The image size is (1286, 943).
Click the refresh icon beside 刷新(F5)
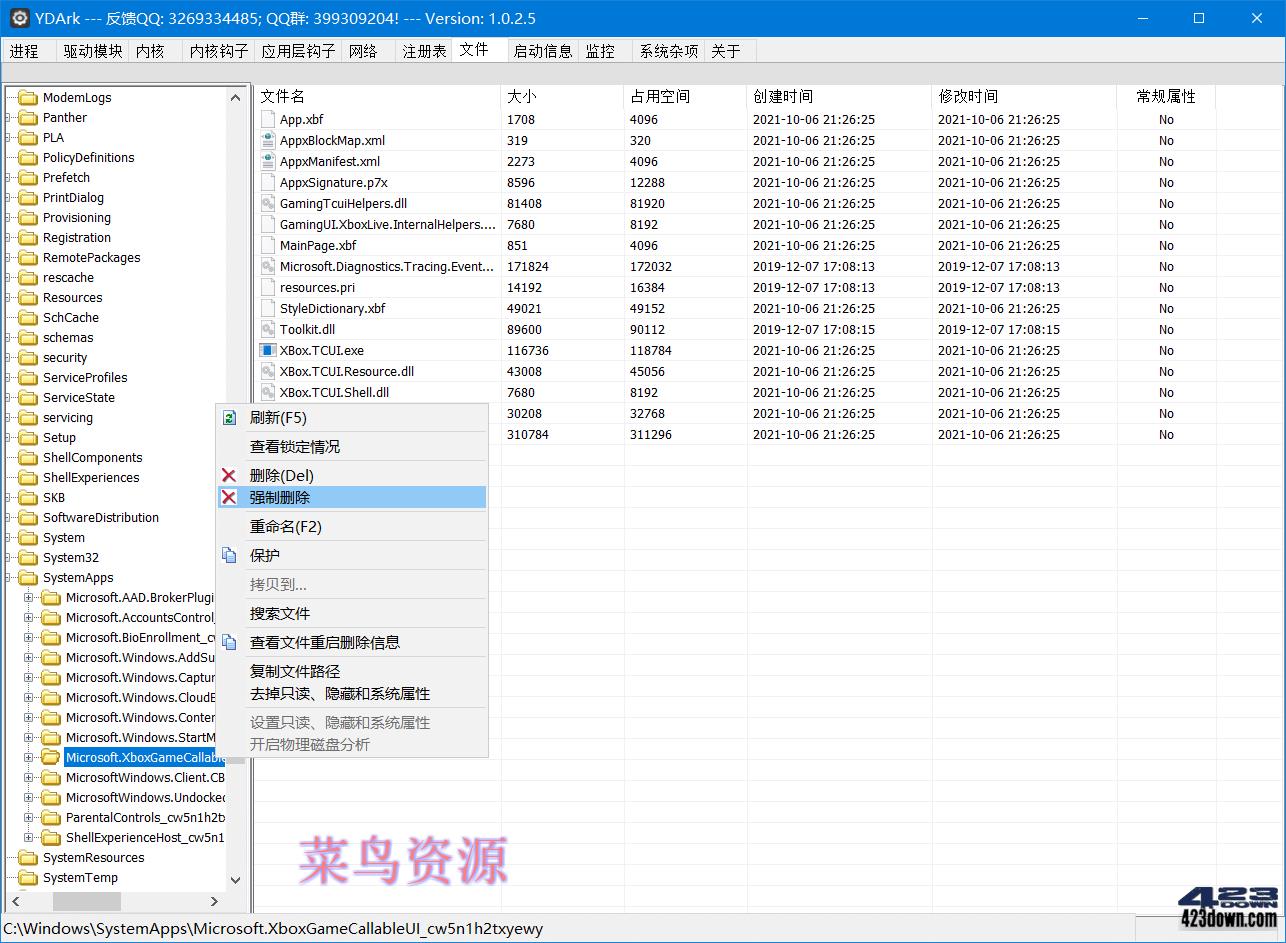click(231, 417)
